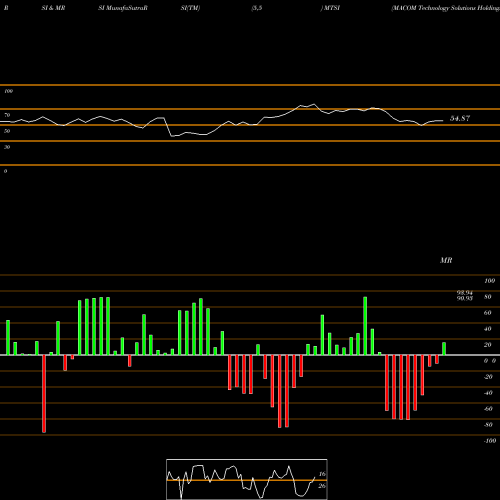The width and height of the screenshot is (500, 500).
Task: Click the -100 label on MR axis
Action: click(490, 441)
